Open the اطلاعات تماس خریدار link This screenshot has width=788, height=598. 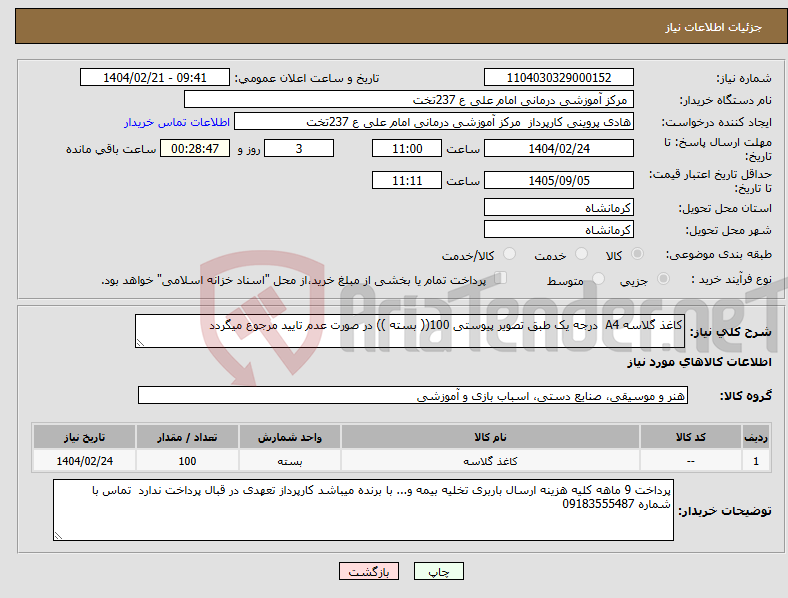(x=177, y=122)
